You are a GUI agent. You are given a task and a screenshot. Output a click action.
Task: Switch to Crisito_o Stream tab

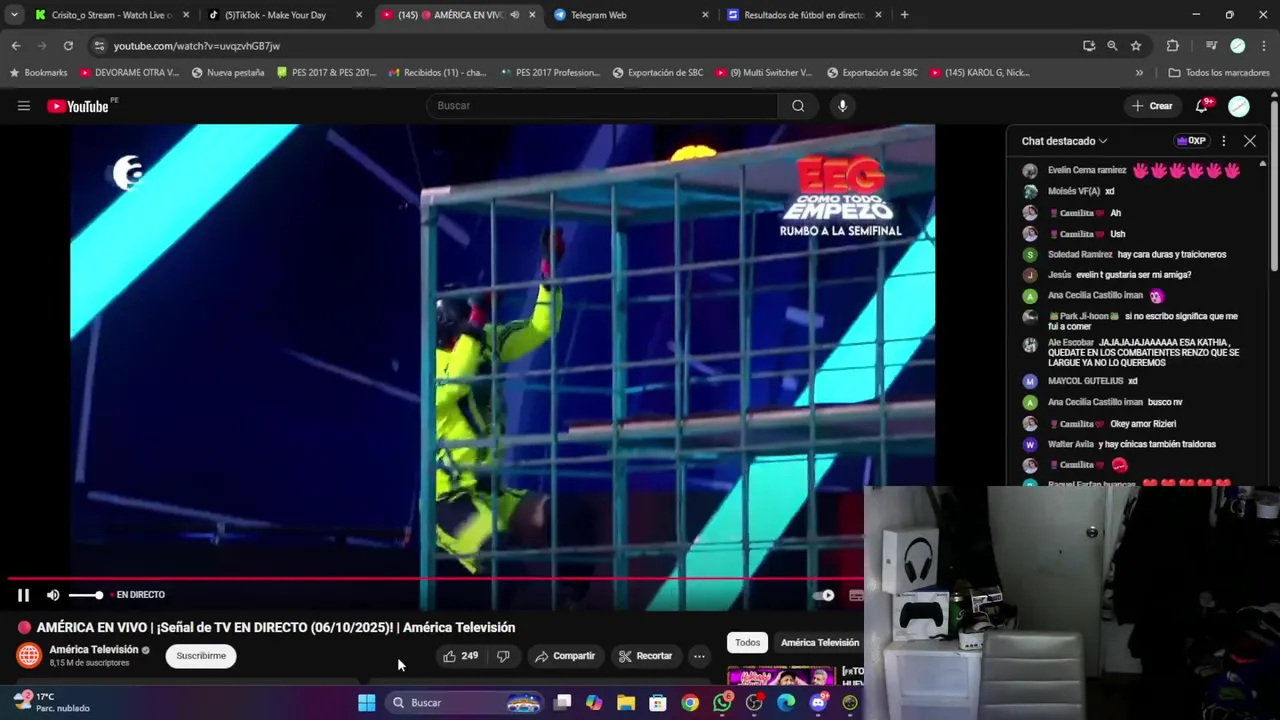[110, 15]
